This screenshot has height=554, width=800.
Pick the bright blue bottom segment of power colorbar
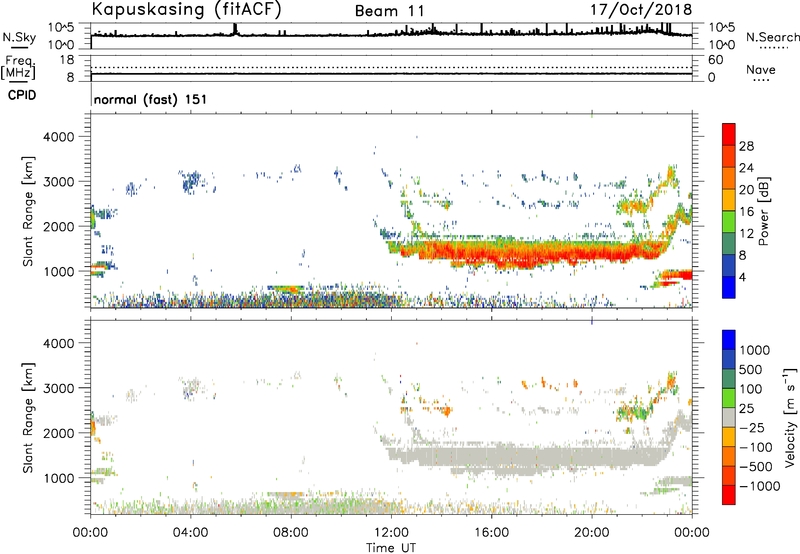pos(729,288)
